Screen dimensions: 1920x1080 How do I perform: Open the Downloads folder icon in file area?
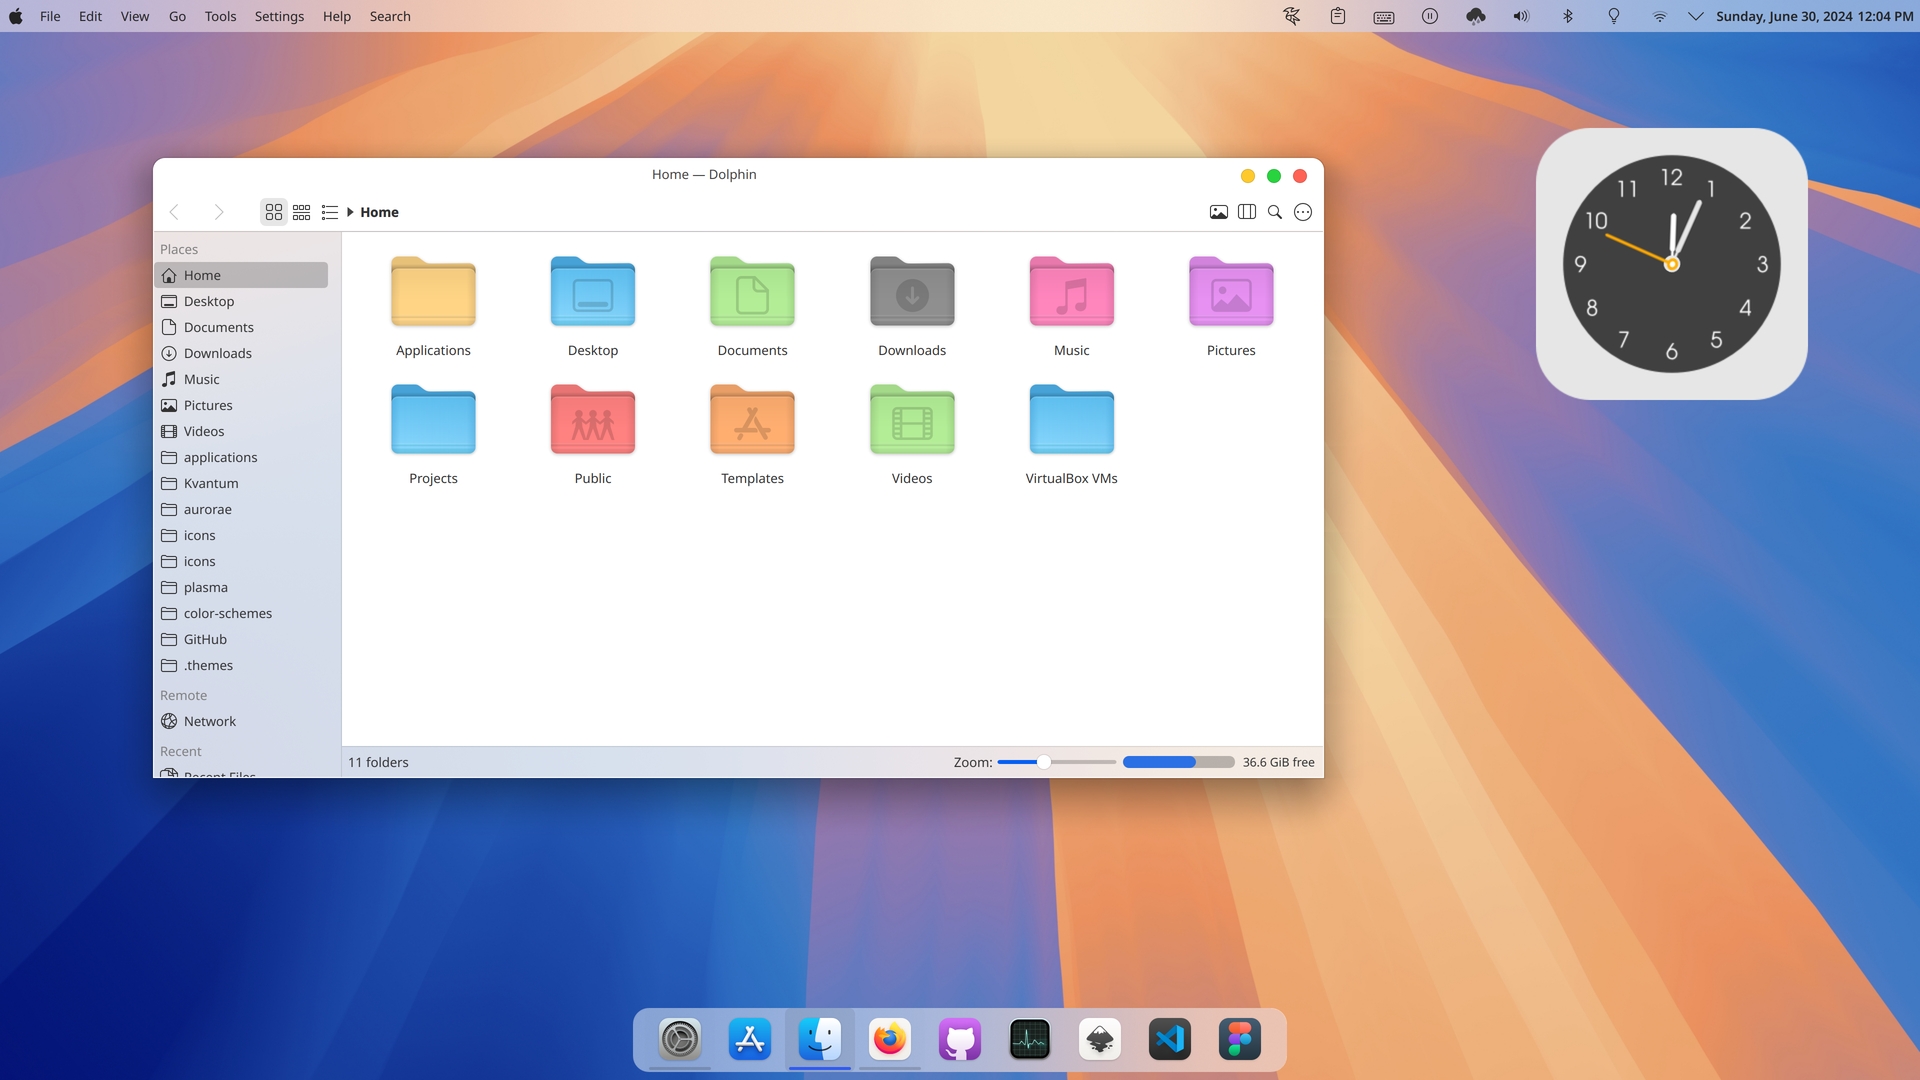point(912,291)
